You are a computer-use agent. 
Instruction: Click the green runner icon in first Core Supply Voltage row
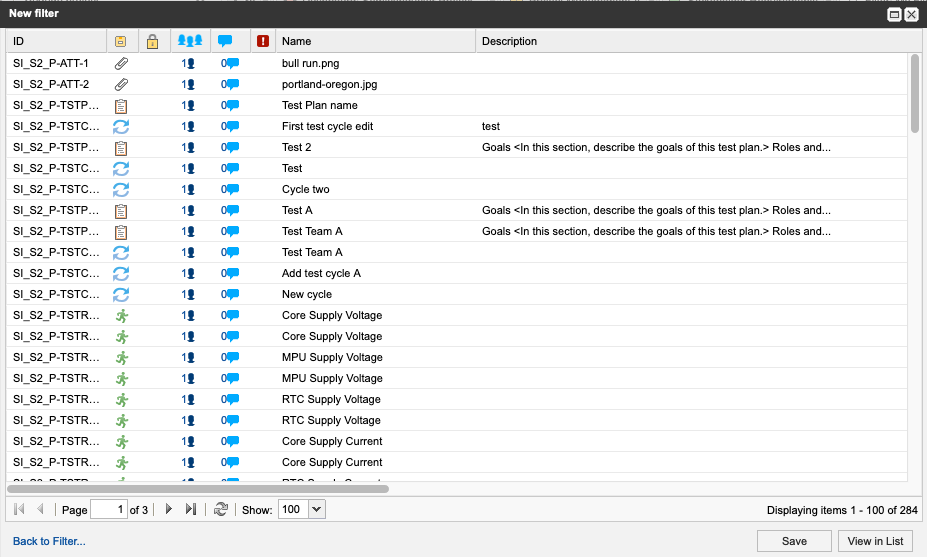[121, 315]
